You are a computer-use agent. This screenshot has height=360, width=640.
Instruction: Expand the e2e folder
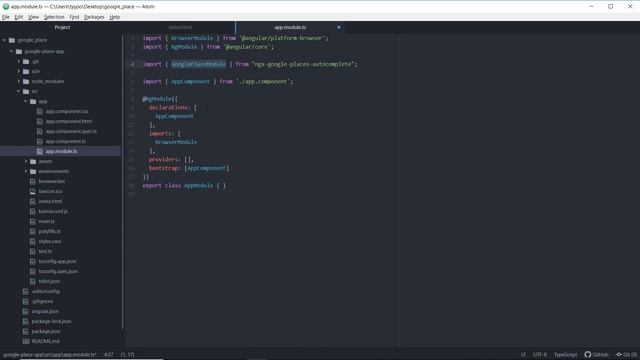coord(19,71)
